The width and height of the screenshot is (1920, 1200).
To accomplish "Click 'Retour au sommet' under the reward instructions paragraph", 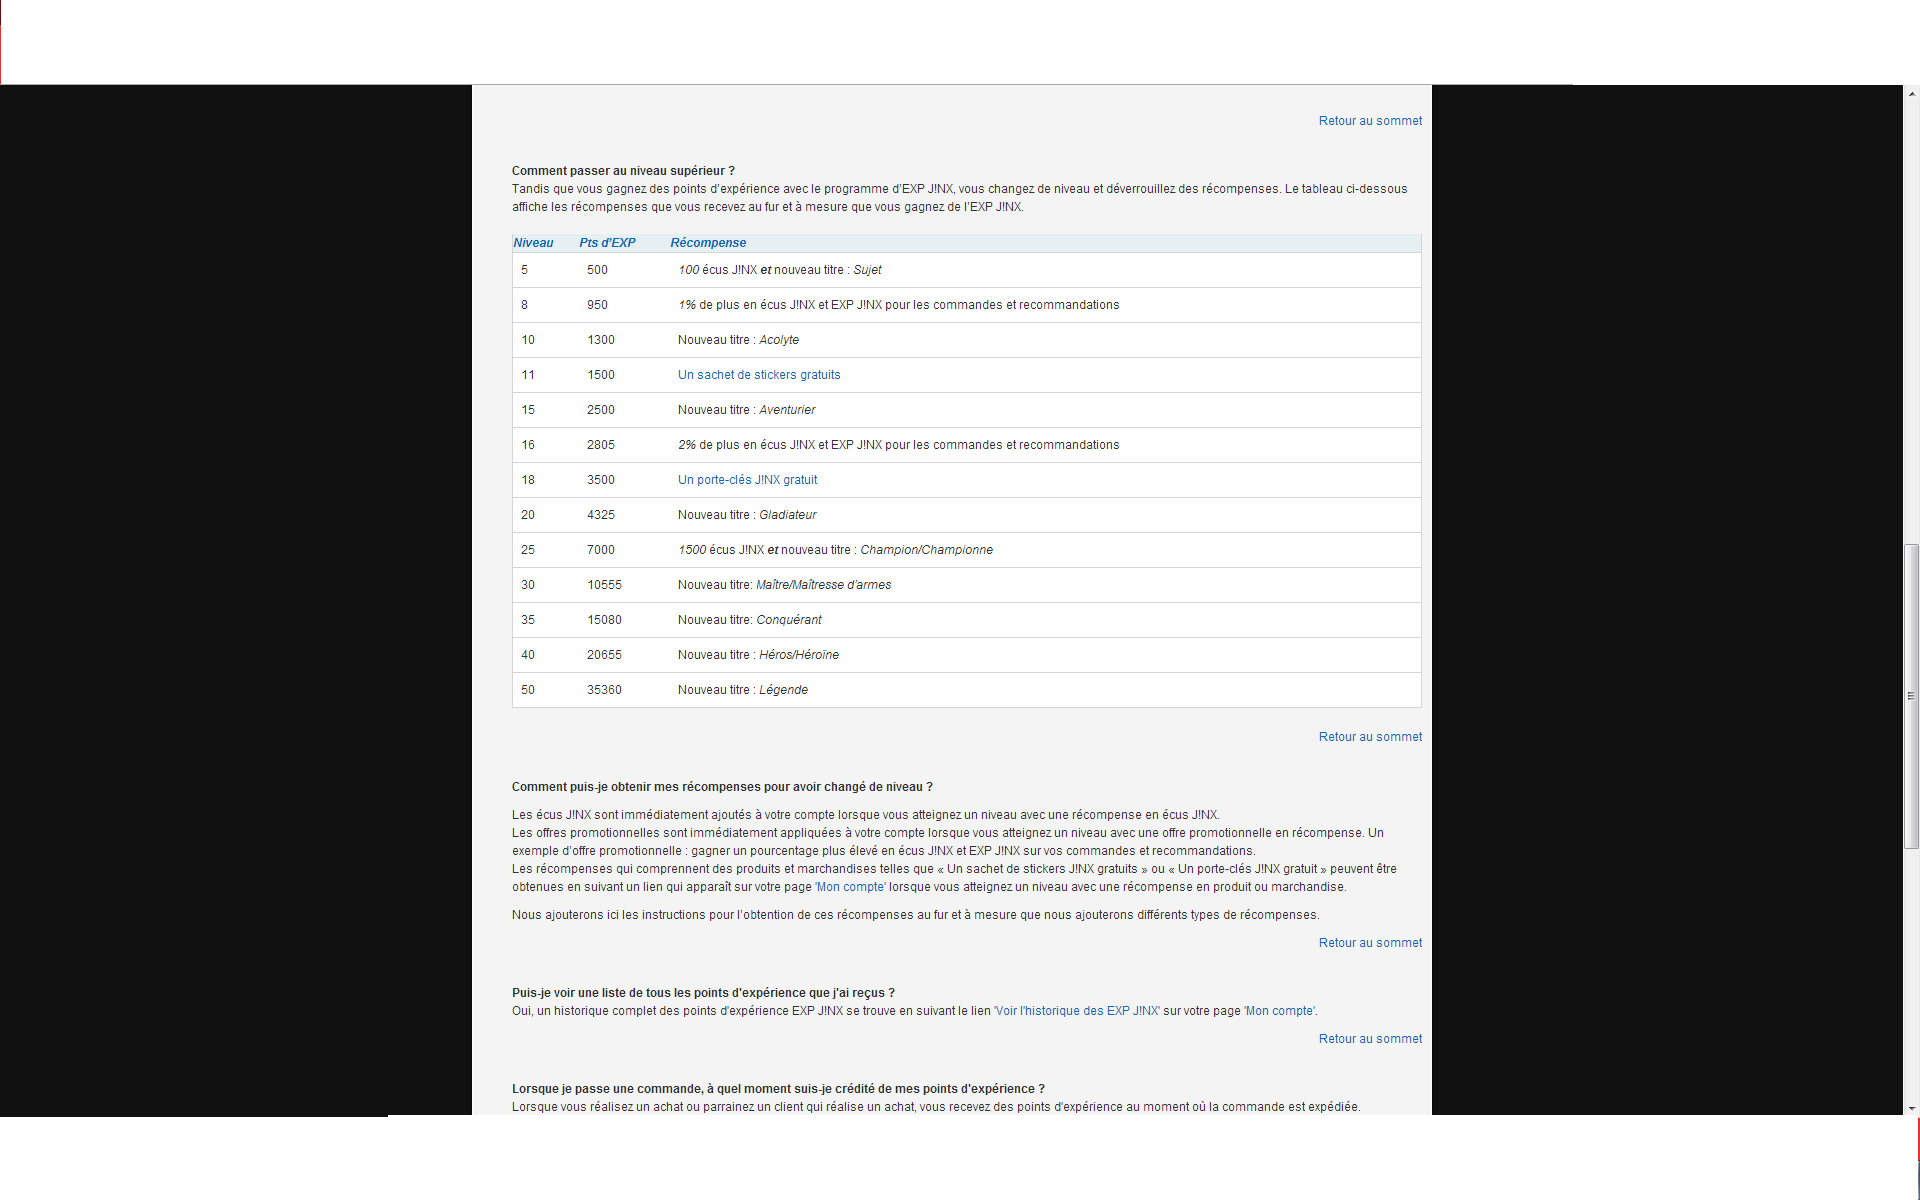I will (x=1369, y=943).
